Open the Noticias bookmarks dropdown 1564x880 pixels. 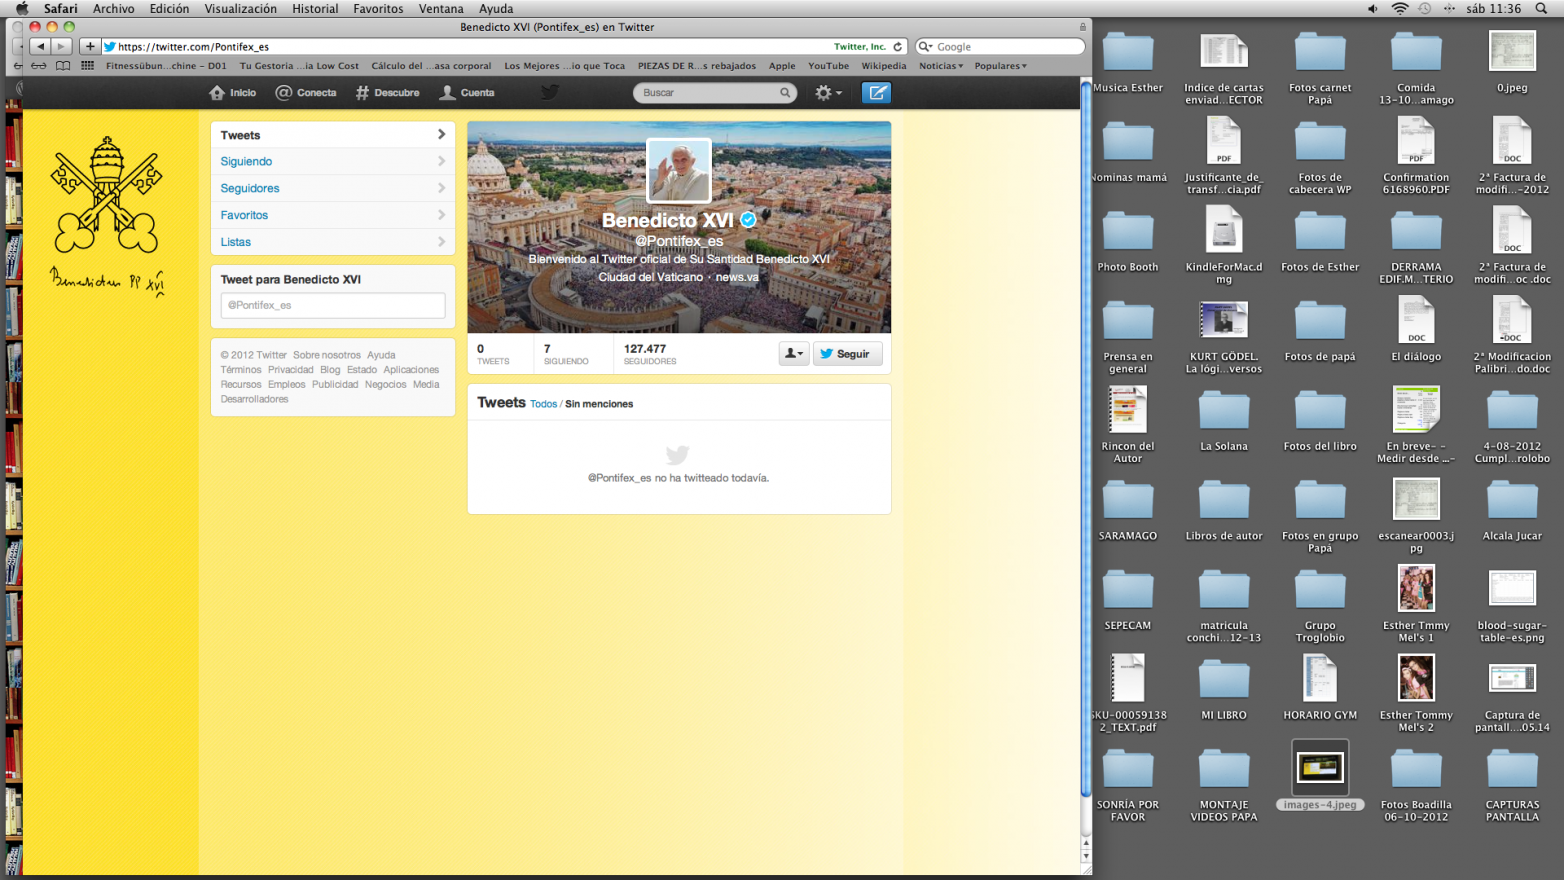point(941,66)
